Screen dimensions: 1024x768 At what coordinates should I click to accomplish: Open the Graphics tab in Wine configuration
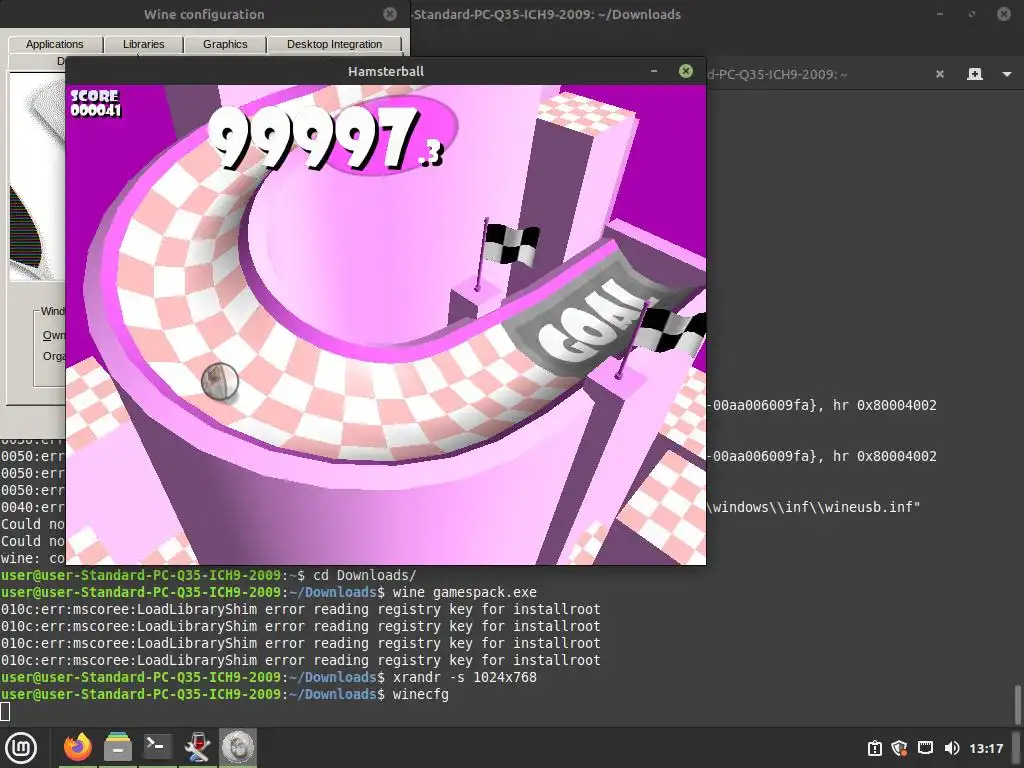pyautogui.click(x=225, y=44)
